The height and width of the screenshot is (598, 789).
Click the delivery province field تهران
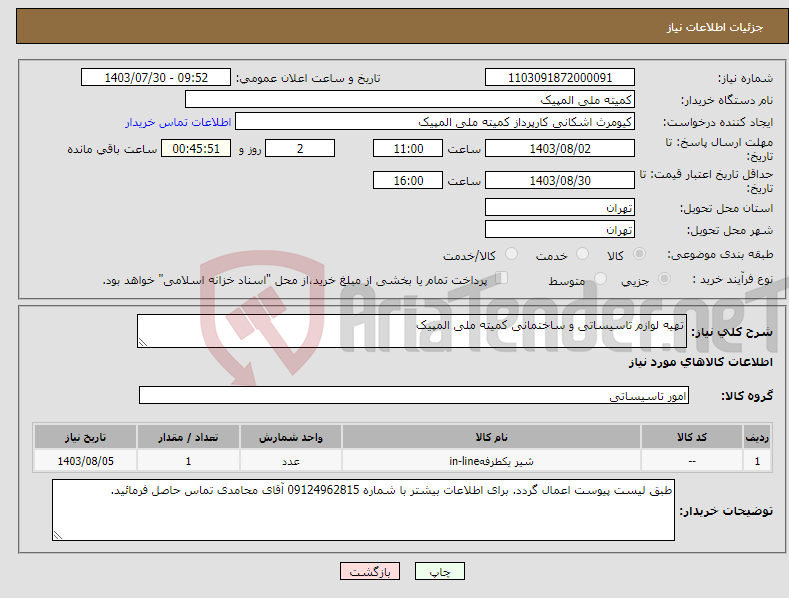click(x=560, y=207)
